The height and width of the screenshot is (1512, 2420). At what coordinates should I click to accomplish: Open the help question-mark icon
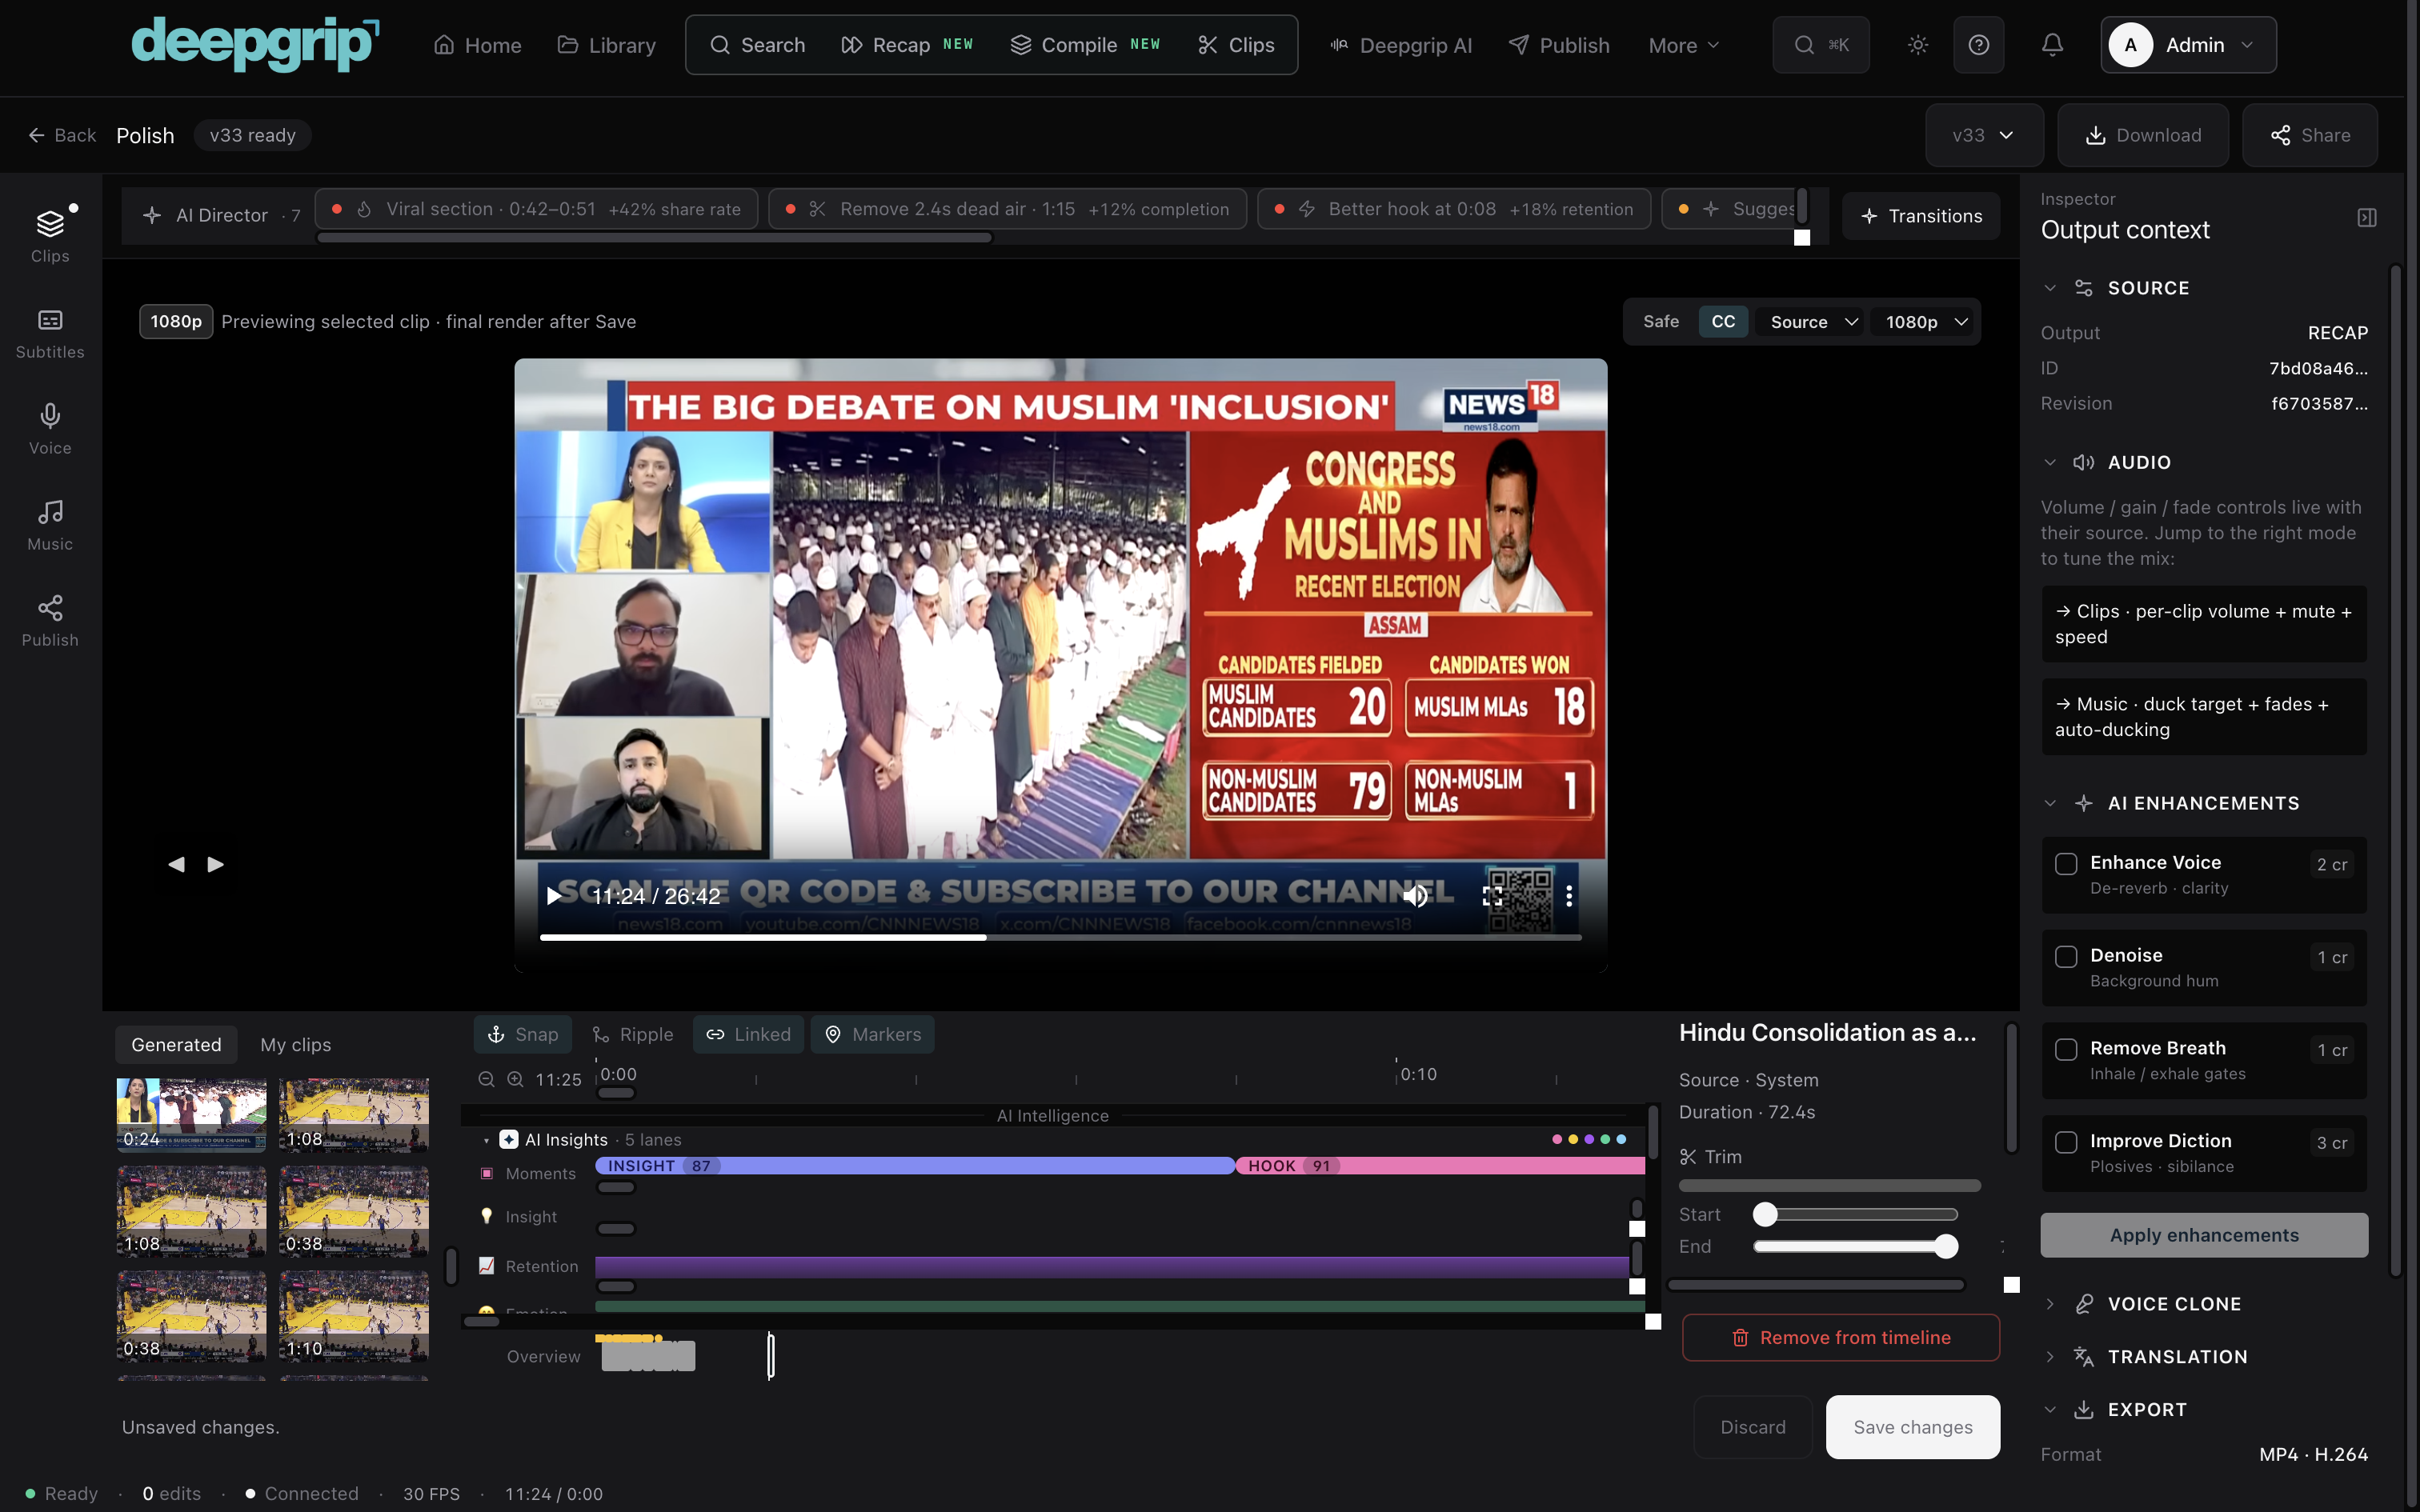click(1978, 45)
